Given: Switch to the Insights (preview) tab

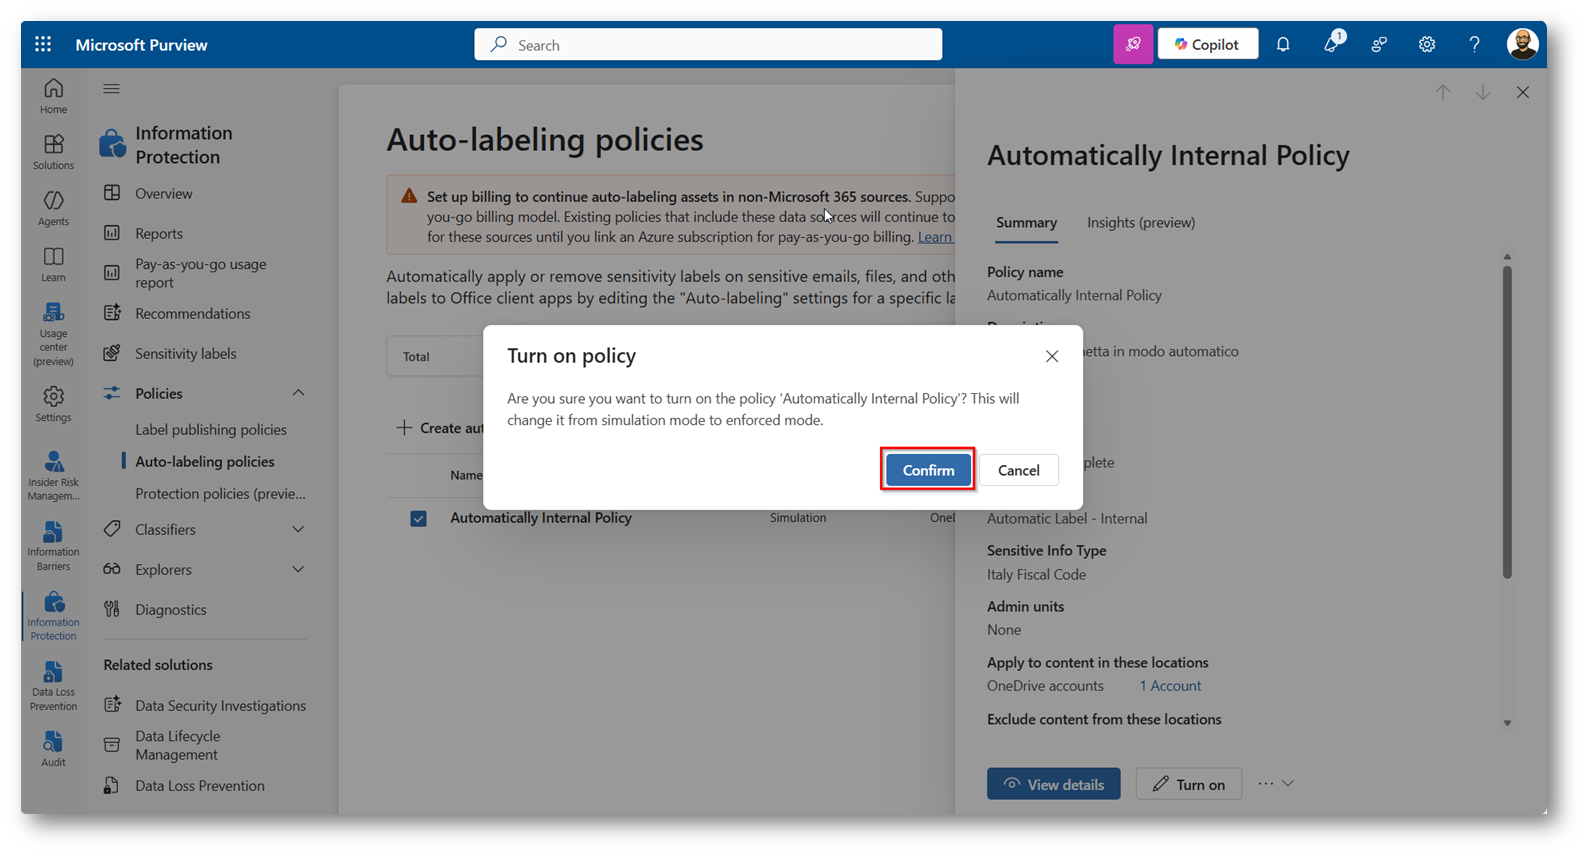Looking at the screenshot, I should 1140,222.
